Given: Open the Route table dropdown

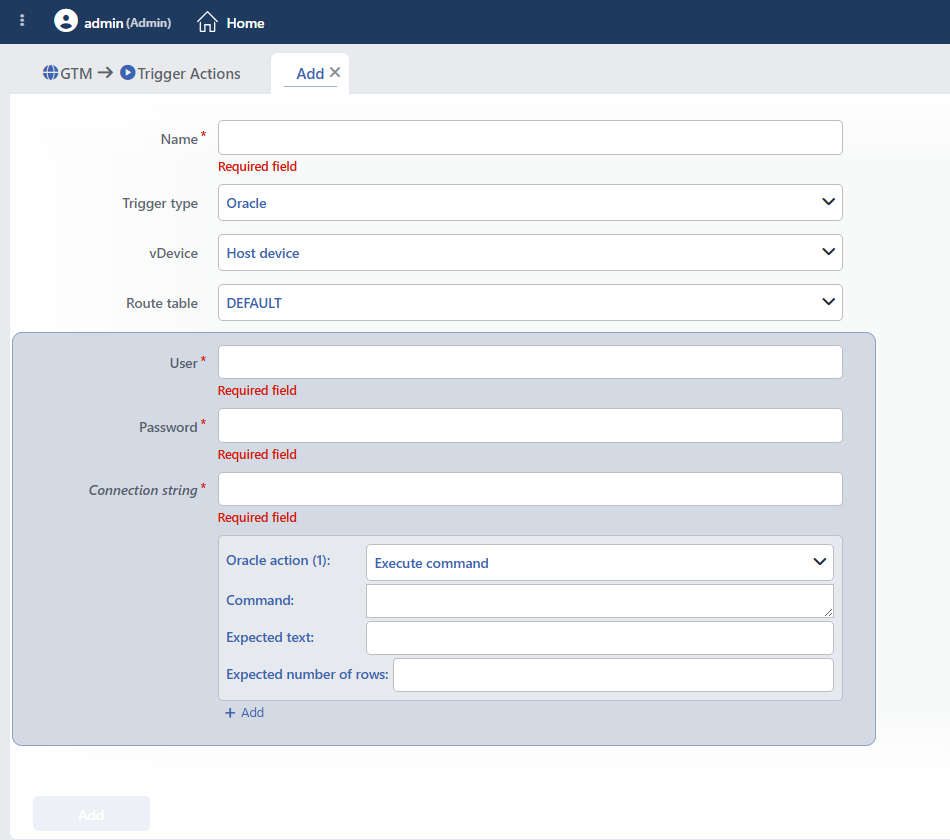Looking at the screenshot, I should tap(530, 302).
